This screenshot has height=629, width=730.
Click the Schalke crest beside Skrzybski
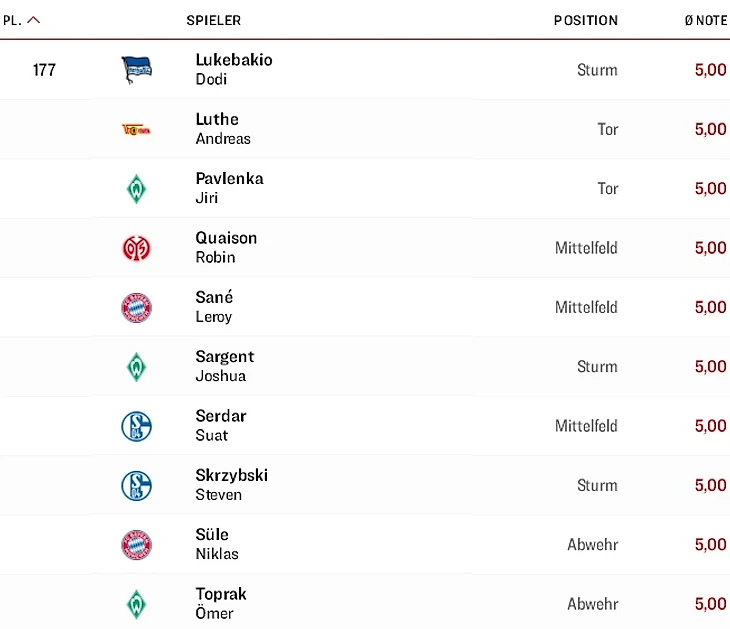pyautogui.click(x=136, y=486)
